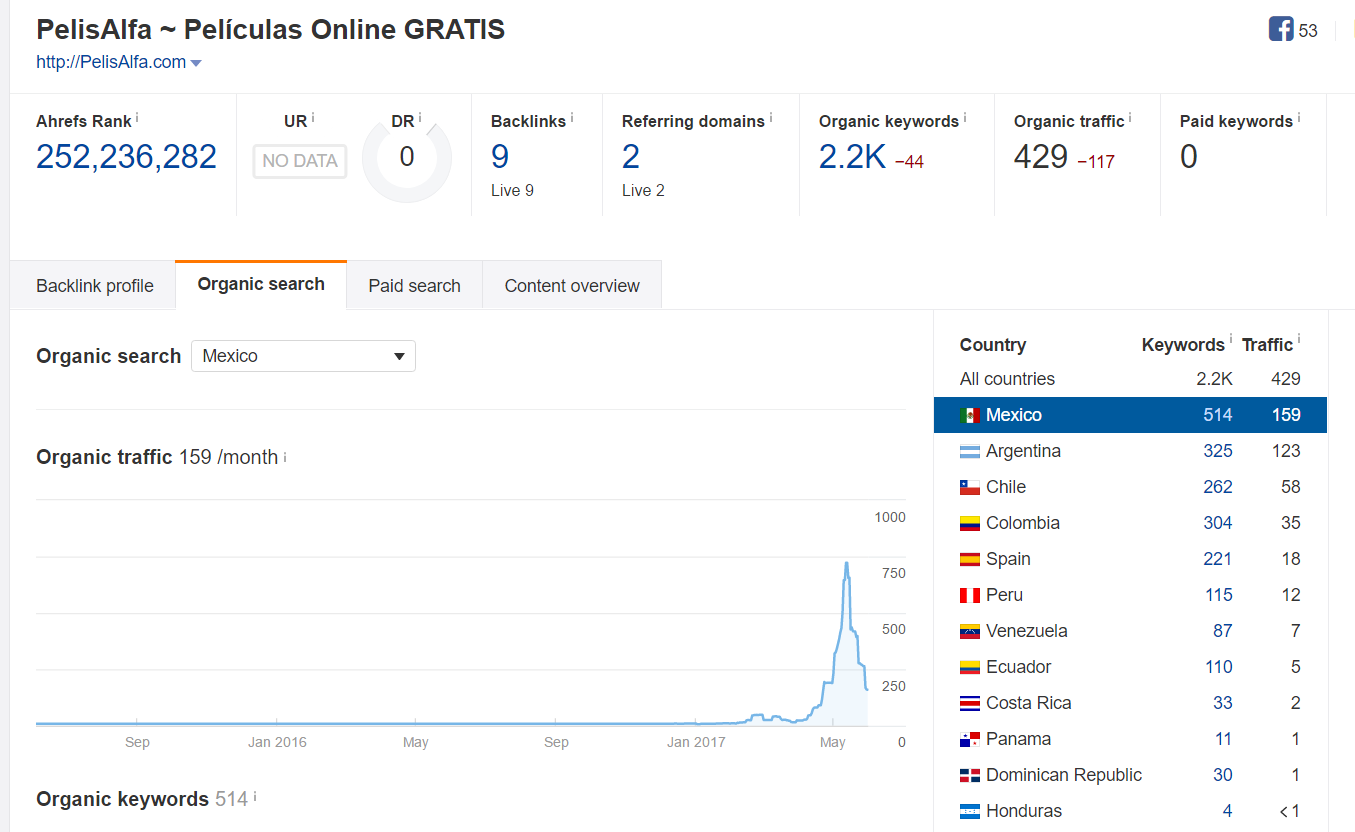Viewport: 1355px width, 832px height.
Task: Click the UR 'NO DATA' box
Action: pos(300,161)
